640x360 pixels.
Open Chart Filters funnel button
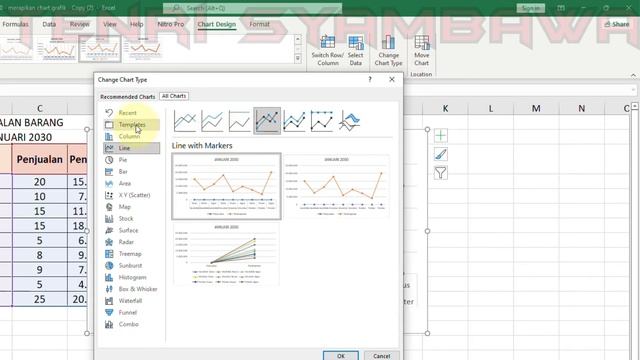440,173
